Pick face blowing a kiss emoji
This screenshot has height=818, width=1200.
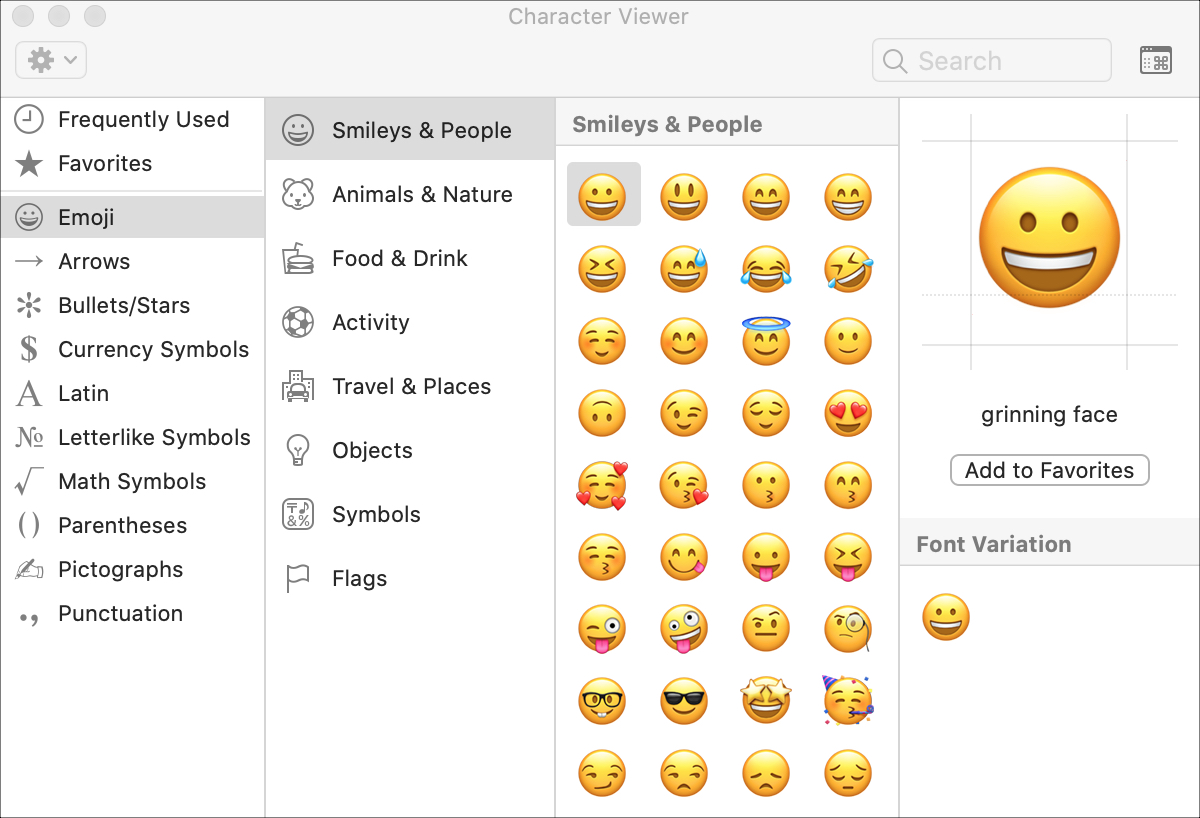(685, 485)
